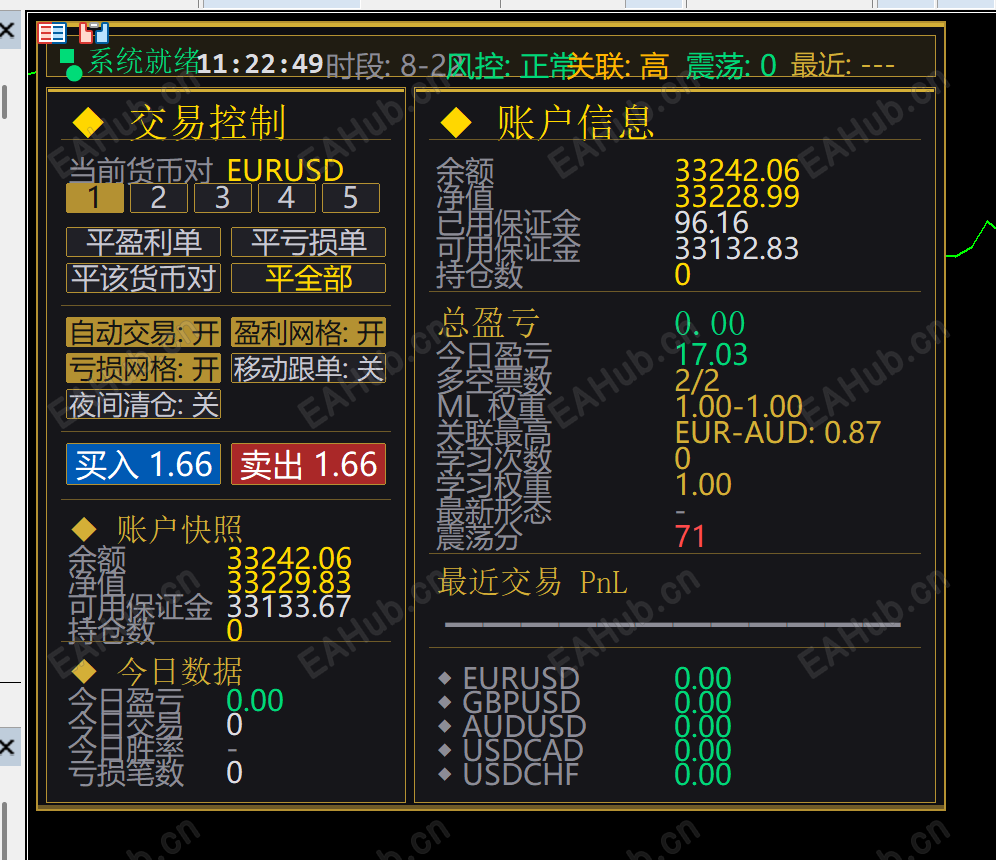
Task: Click the long/short ticket count 2/2
Action: (x=697, y=380)
